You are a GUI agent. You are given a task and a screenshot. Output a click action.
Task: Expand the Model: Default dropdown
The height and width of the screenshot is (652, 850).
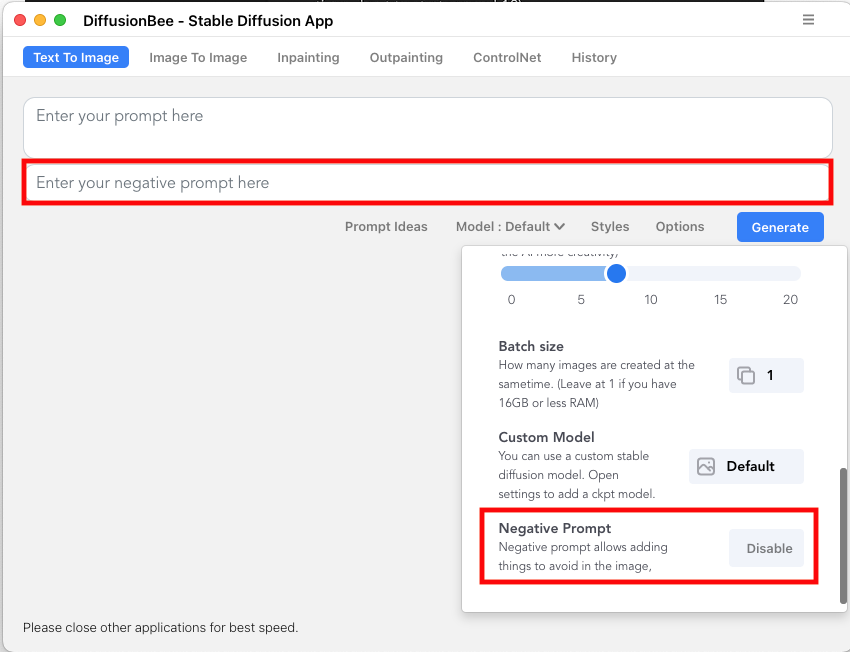(x=510, y=227)
